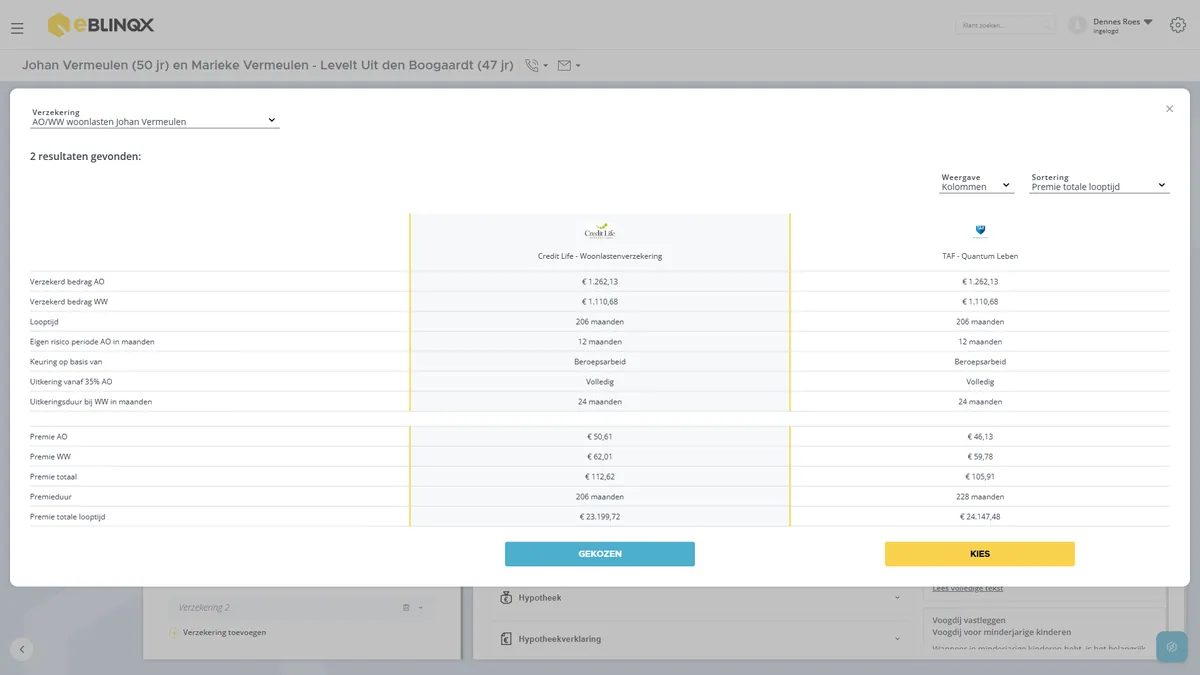1200x675 pixels.
Task: Open the email contact options
Action: (569, 66)
